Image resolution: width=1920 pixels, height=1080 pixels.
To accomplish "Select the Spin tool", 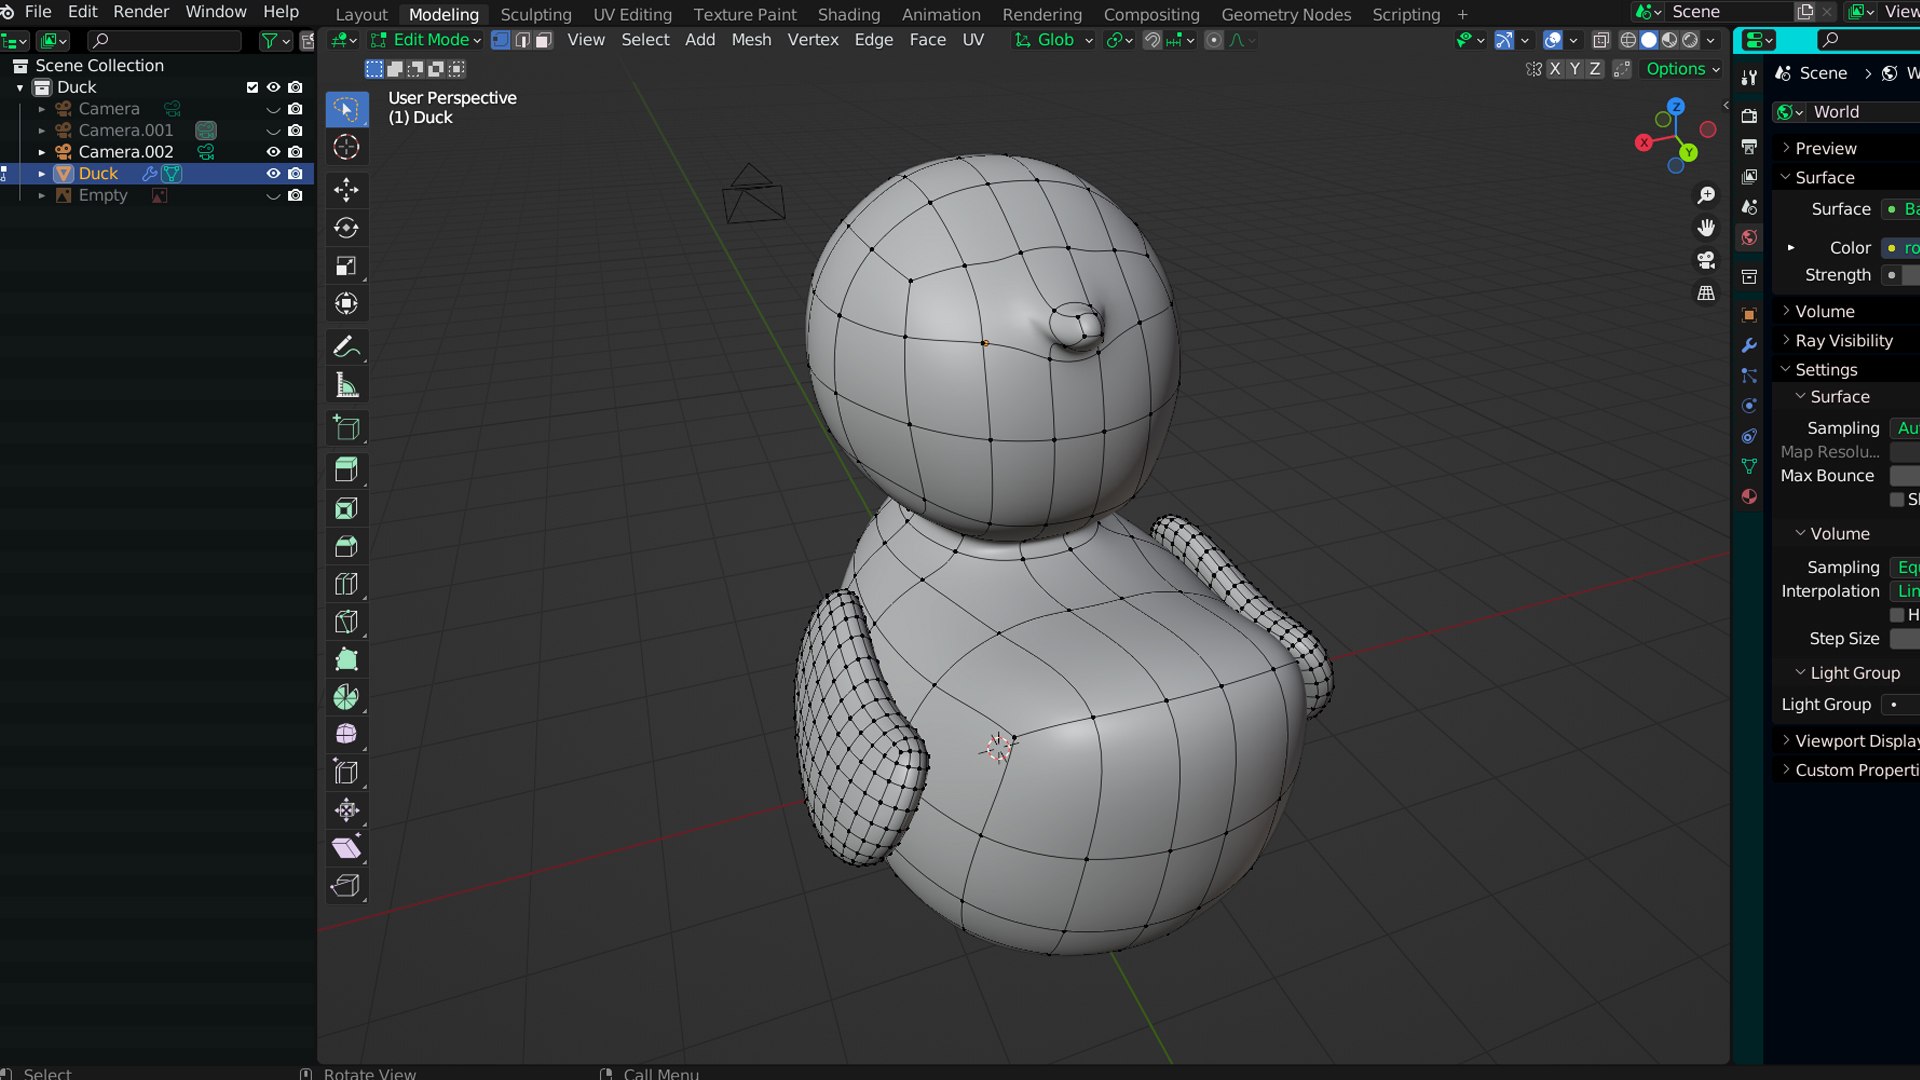I will (x=346, y=697).
